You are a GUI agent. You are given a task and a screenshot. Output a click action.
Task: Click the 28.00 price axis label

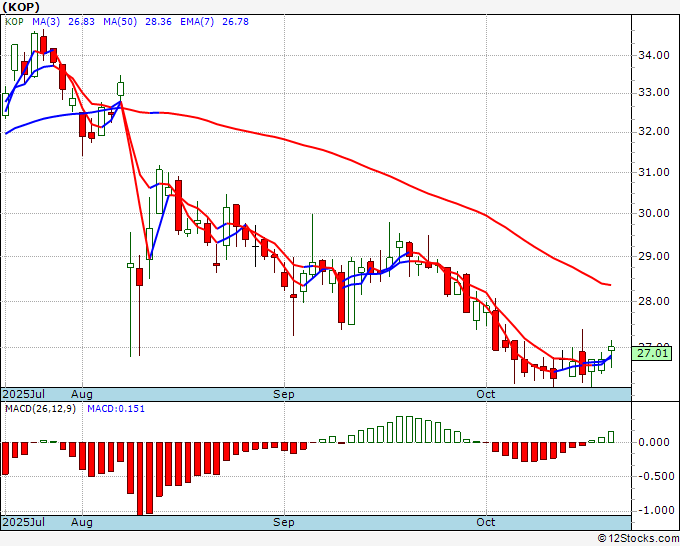(654, 301)
